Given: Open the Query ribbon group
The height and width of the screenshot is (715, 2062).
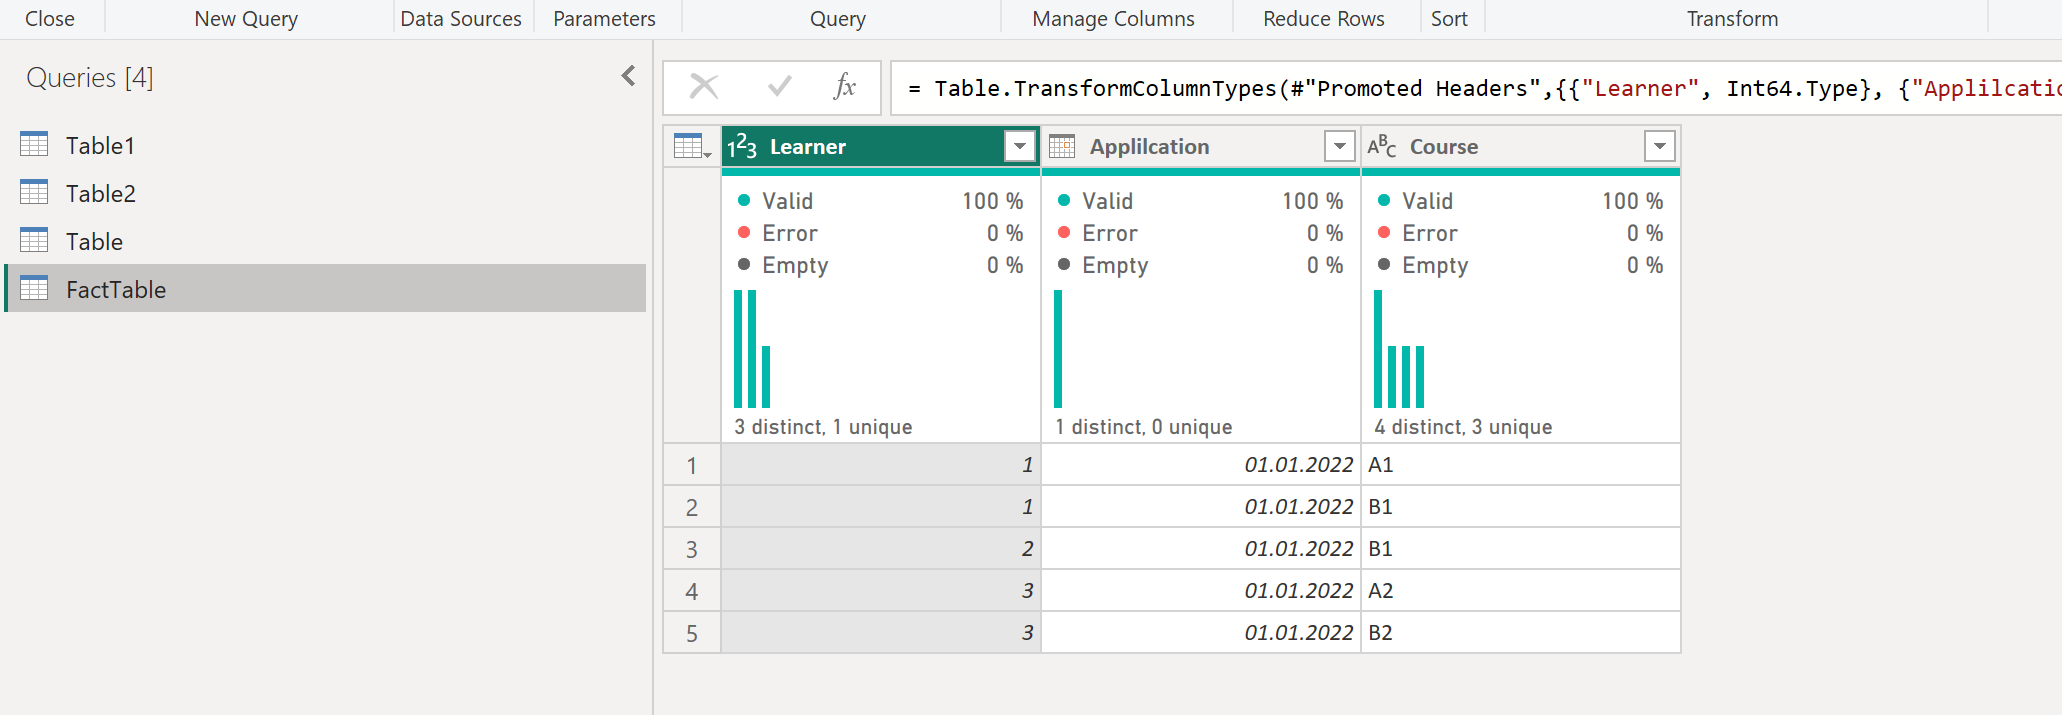Looking at the screenshot, I should click(838, 18).
